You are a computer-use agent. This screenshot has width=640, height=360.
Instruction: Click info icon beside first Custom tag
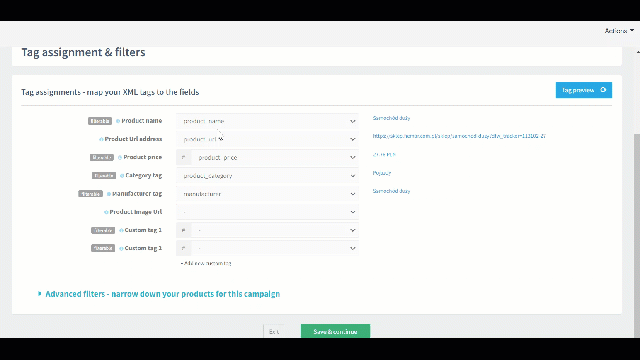(121, 230)
